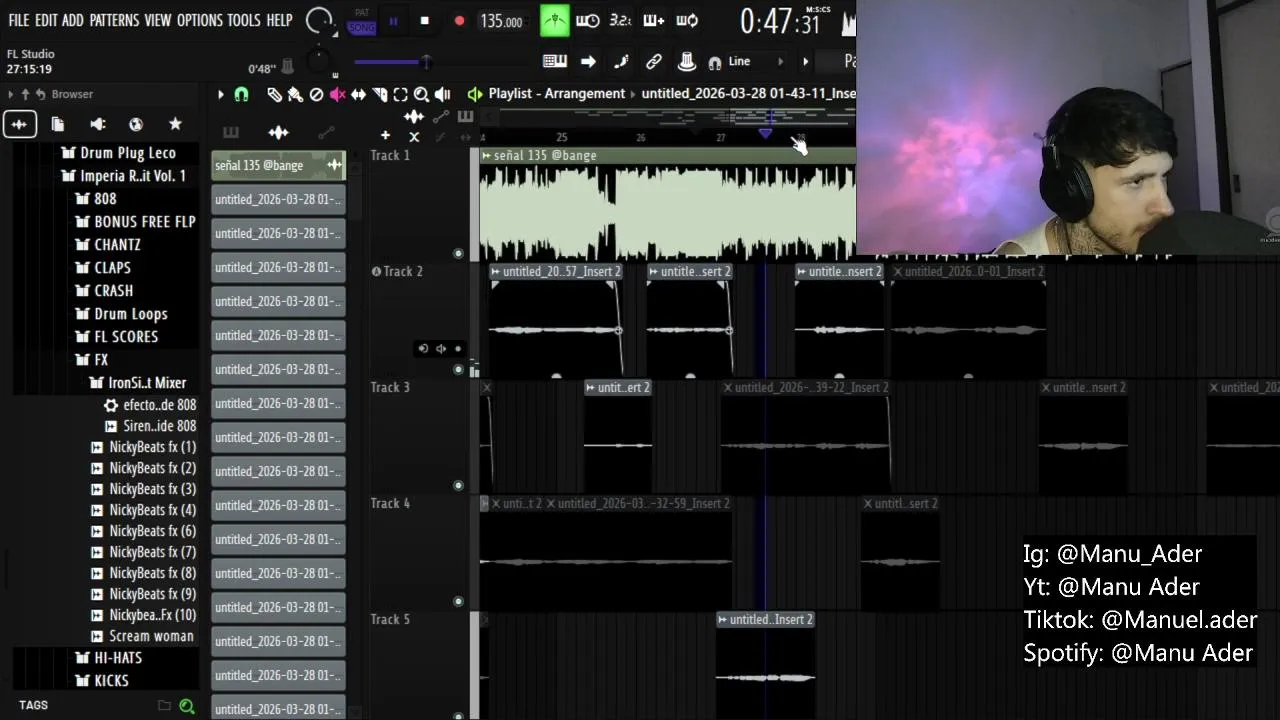Switch to Song mode
The image size is (1280, 720).
coord(362,27)
